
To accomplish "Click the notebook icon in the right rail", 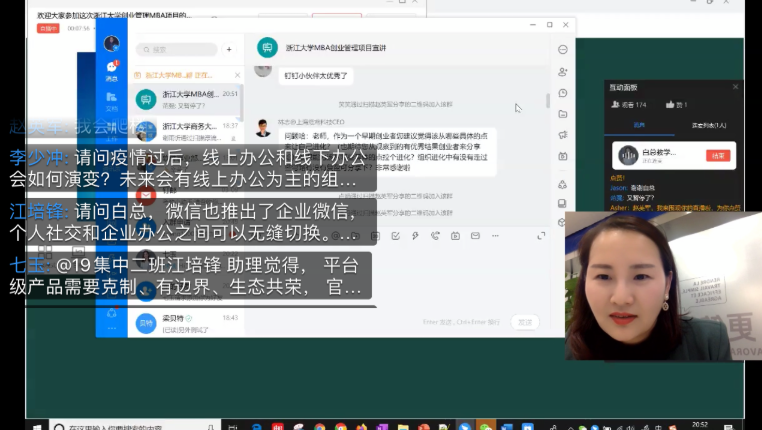I will [562, 203].
